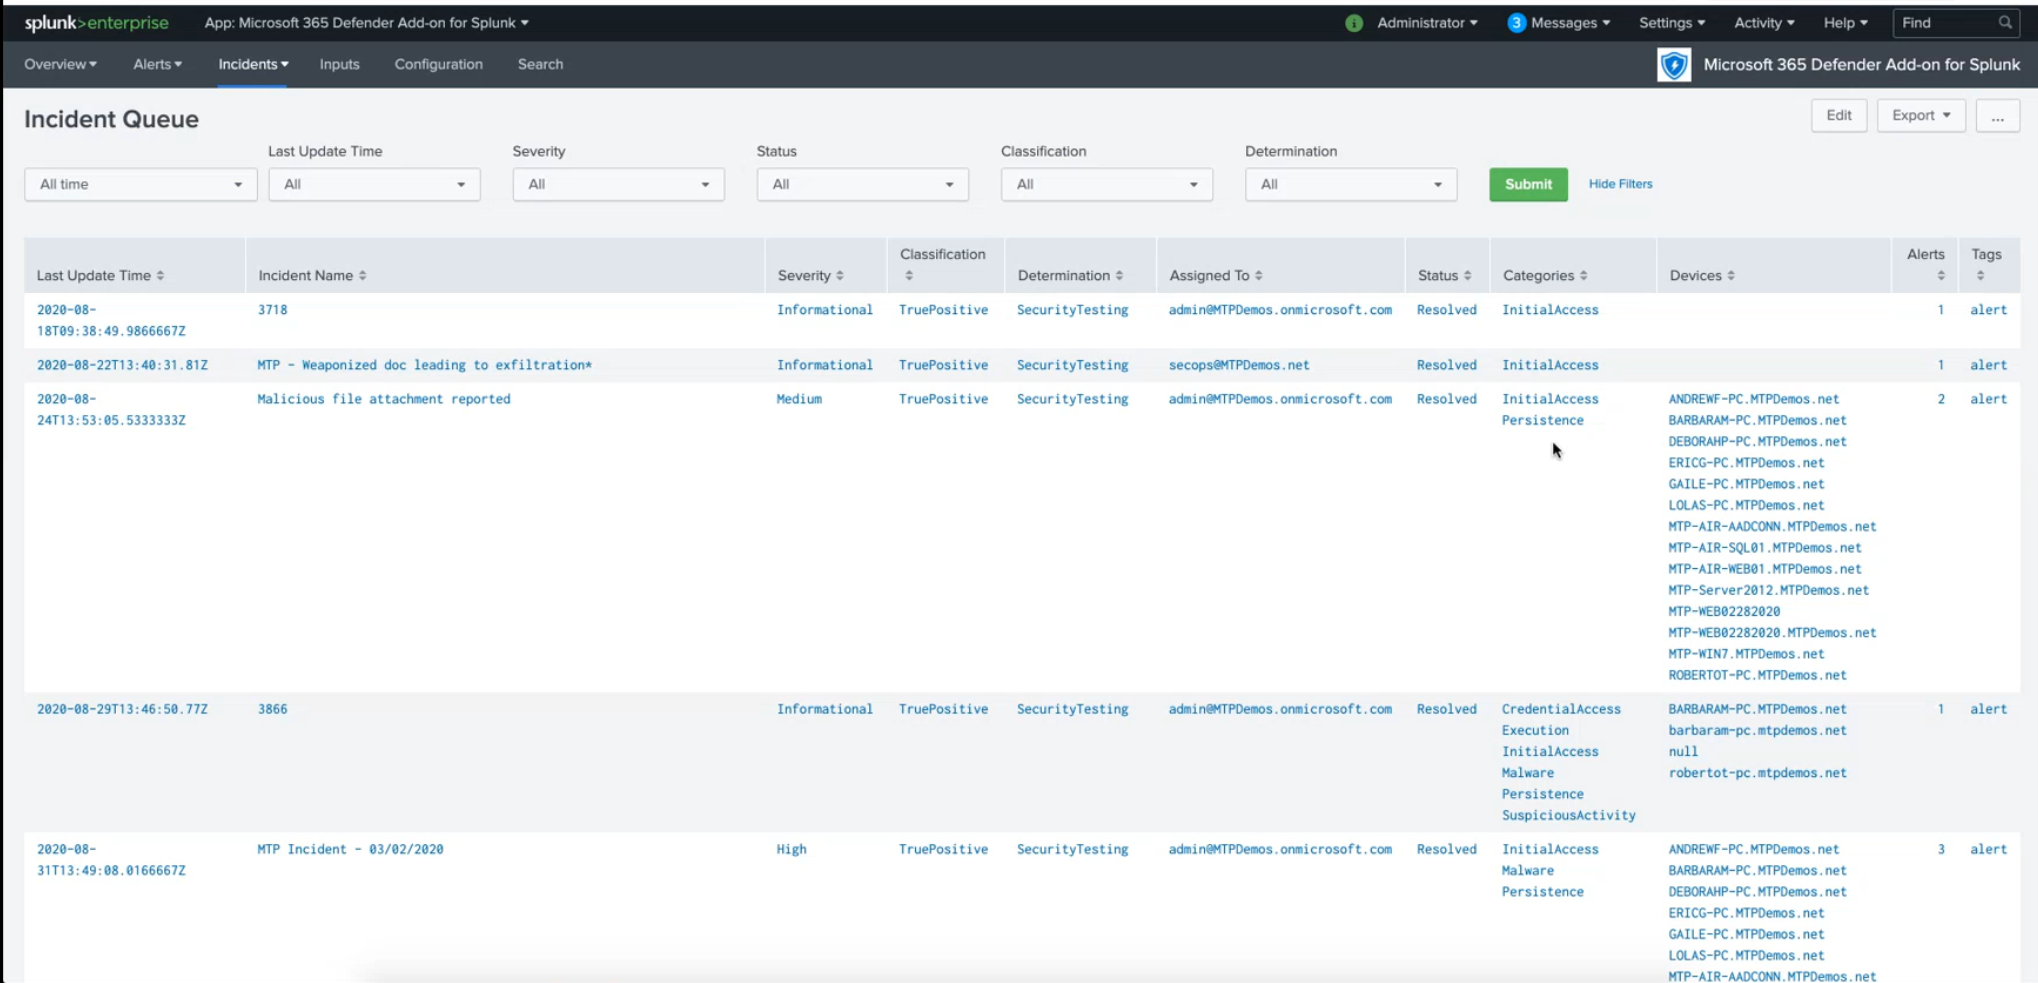Click the Find search magnifier icon
Screen dimensions: 2038x983
point(2005,22)
